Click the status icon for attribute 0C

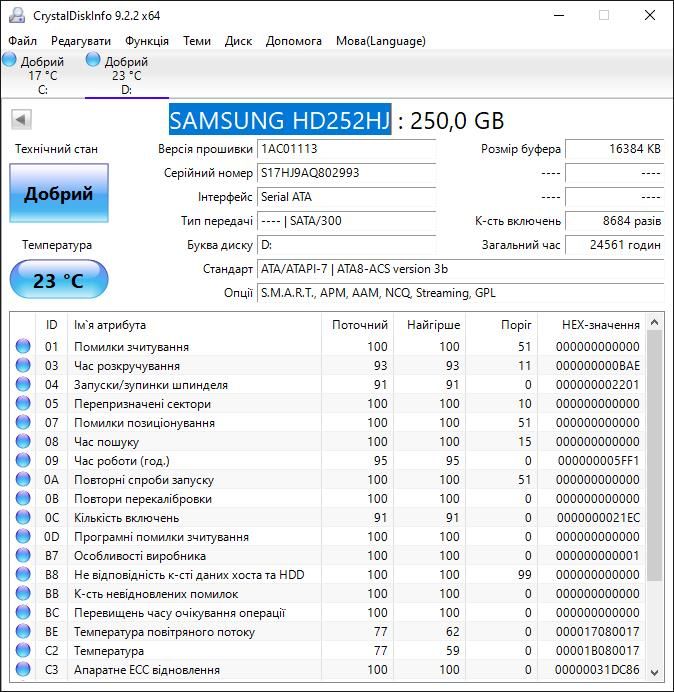tap(23, 517)
